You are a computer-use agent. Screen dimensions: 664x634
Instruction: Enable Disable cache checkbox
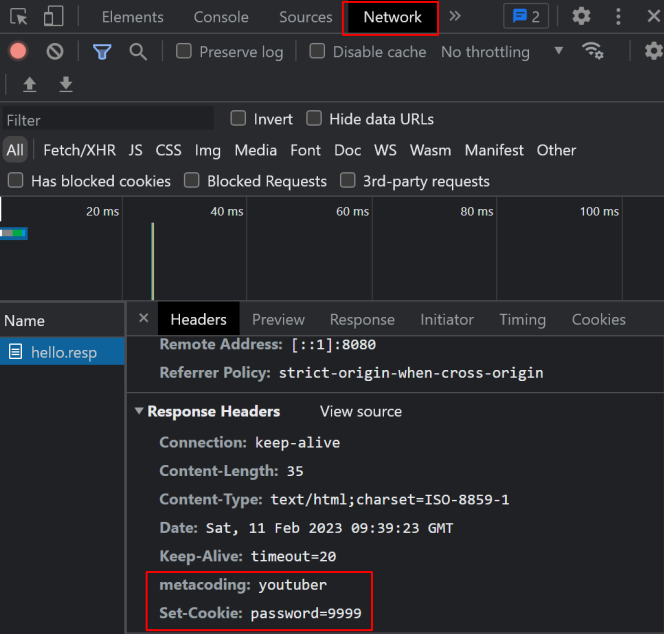pos(317,51)
